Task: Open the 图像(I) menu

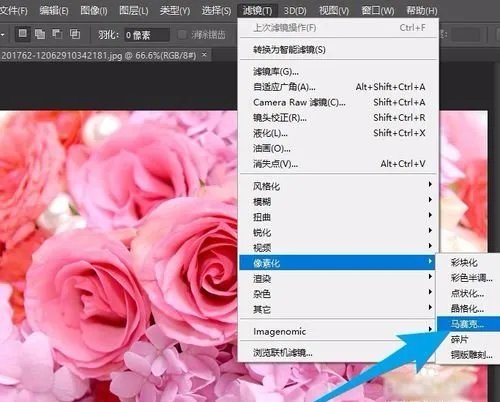Action: click(94, 11)
